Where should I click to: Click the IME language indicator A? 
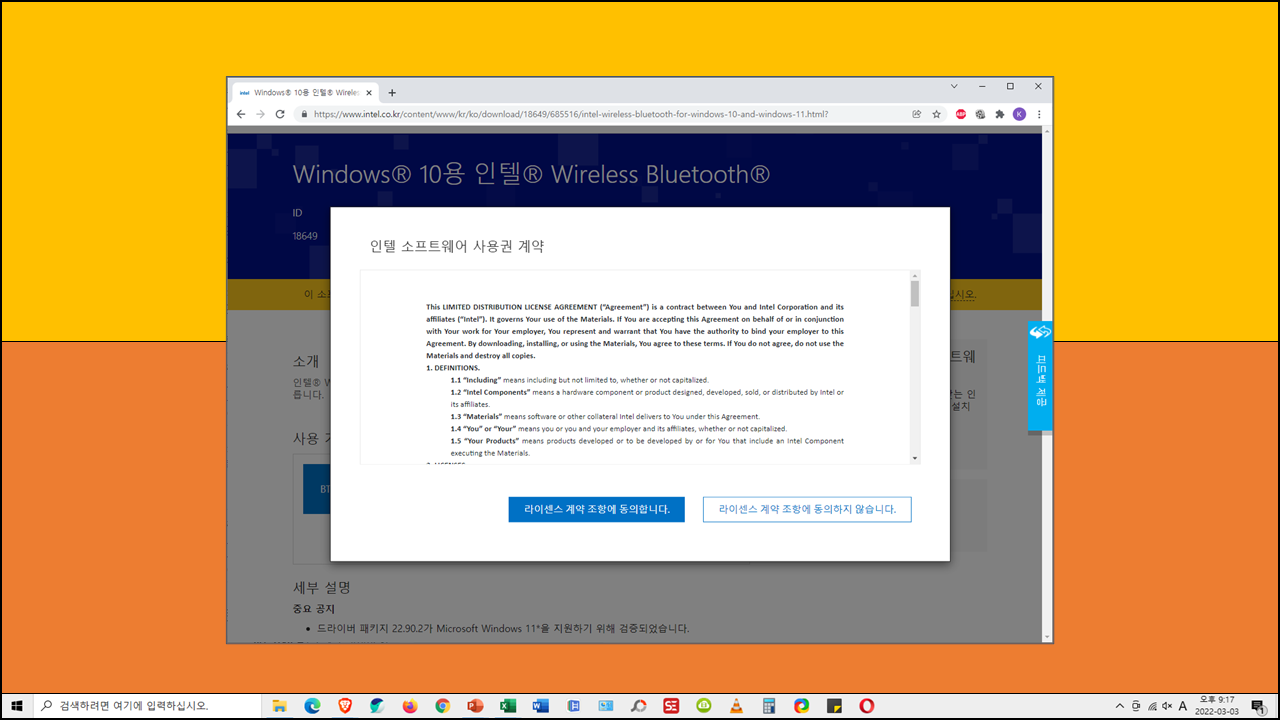pyautogui.click(x=1183, y=706)
